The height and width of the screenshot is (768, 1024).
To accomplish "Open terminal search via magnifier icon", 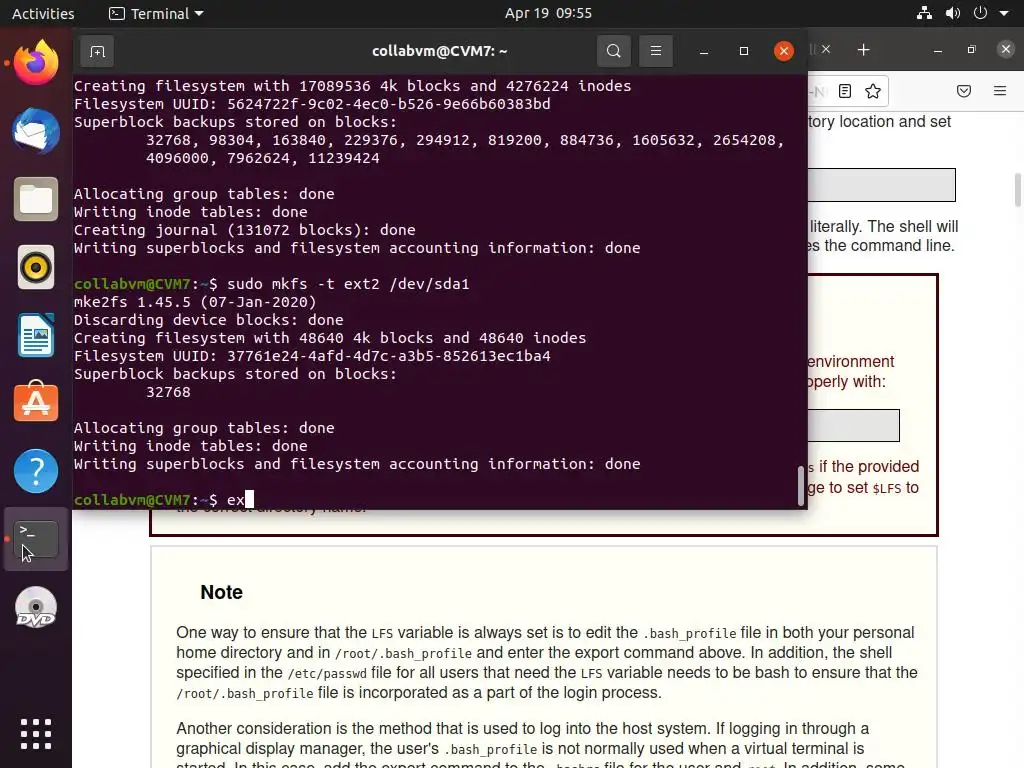I will [x=613, y=51].
